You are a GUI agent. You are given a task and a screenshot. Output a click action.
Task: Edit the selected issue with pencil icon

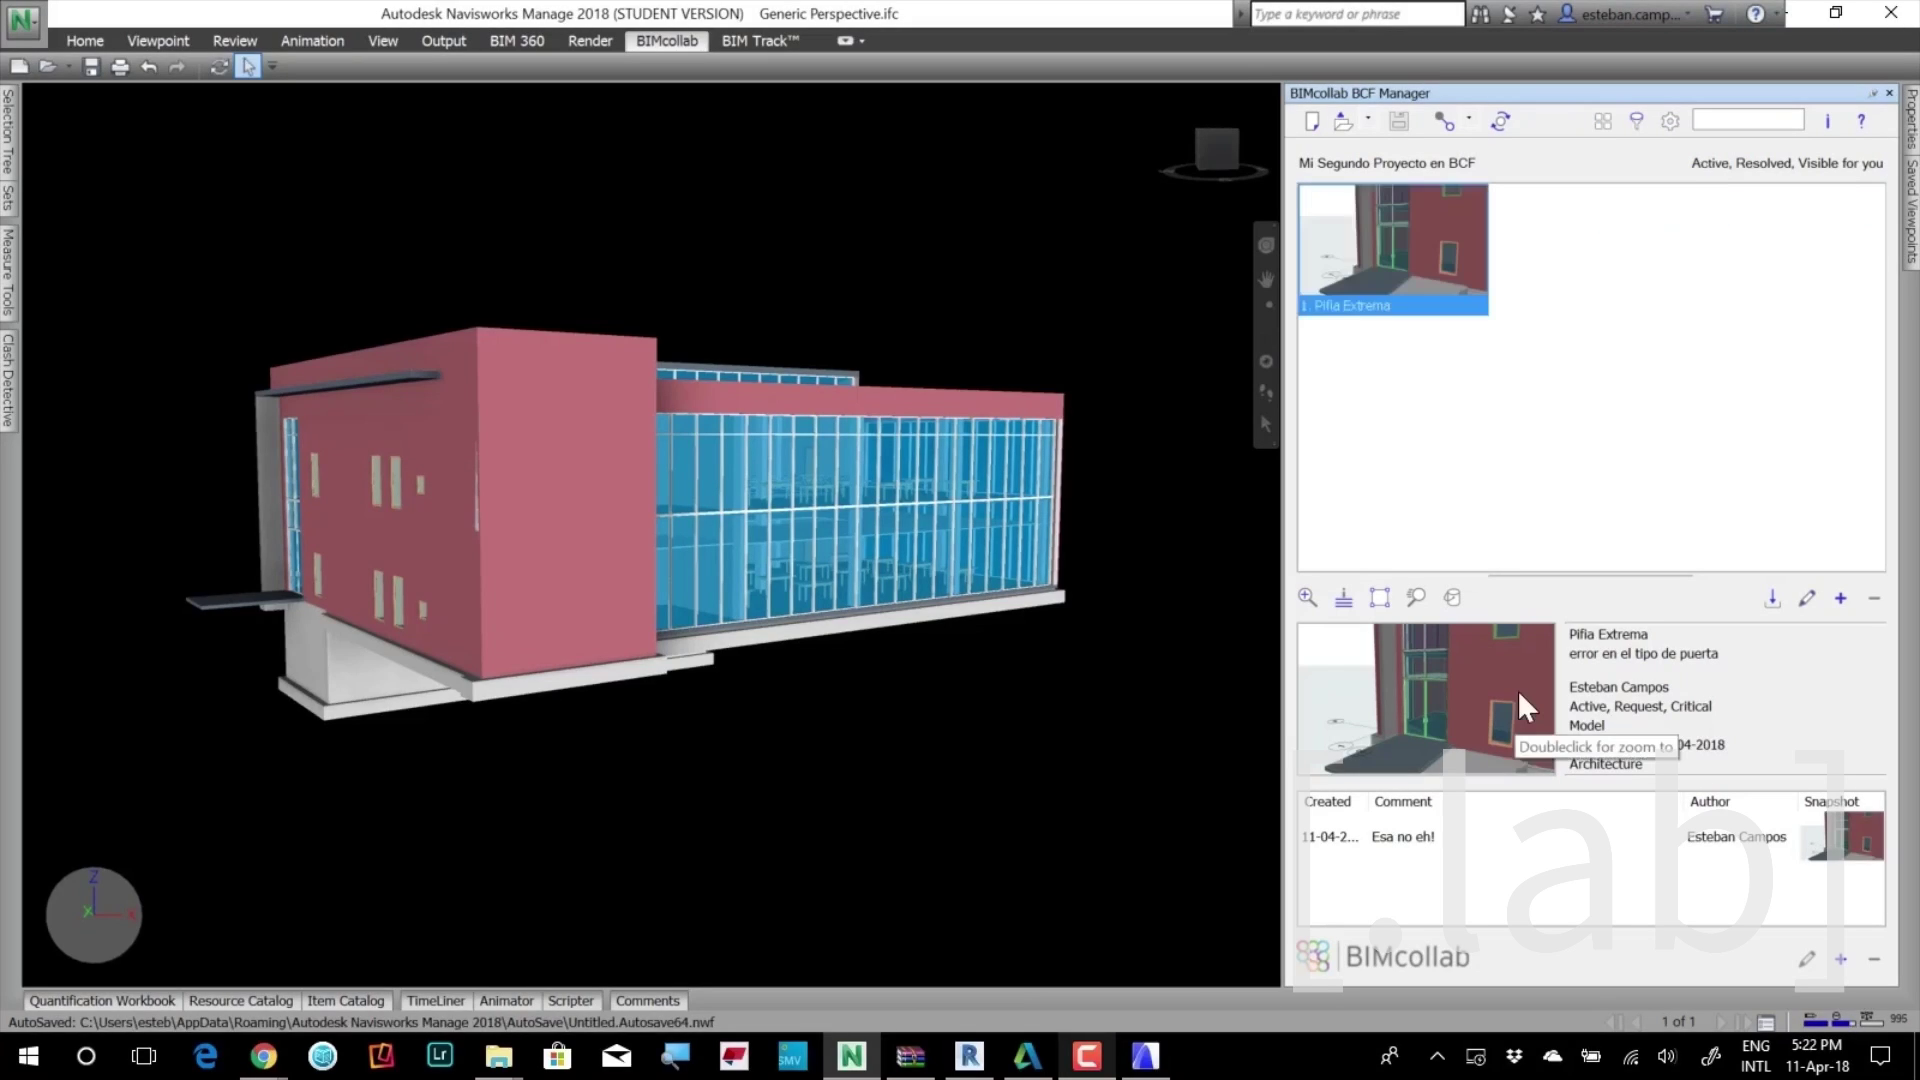click(1806, 598)
